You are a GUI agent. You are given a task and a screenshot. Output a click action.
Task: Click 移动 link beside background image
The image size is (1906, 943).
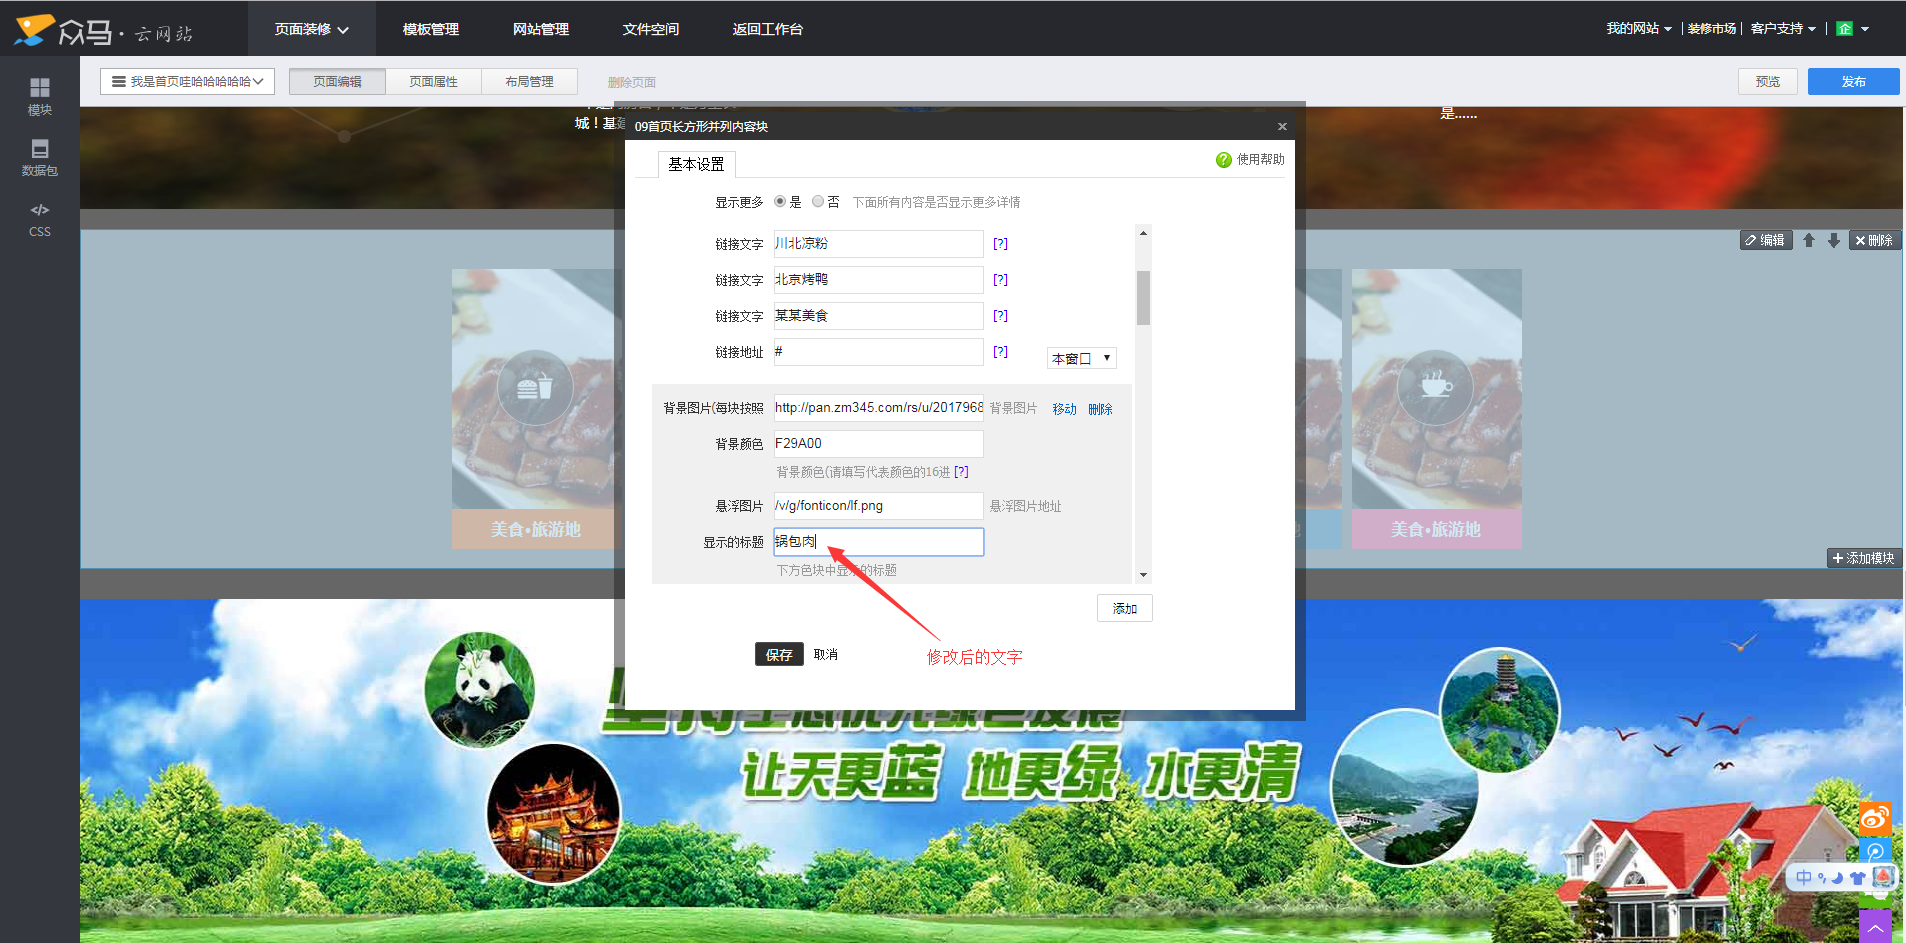[1064, 409]
